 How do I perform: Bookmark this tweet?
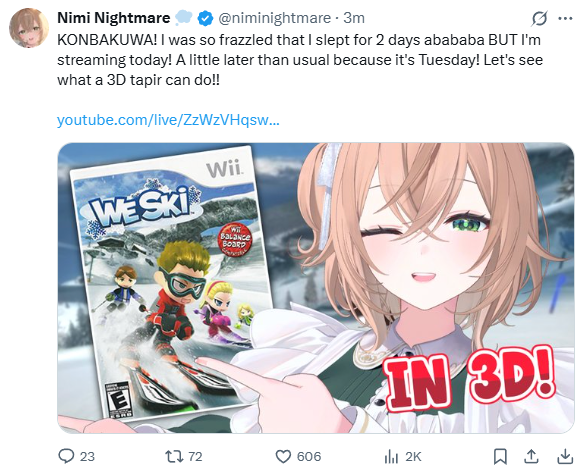coord(500,456)
